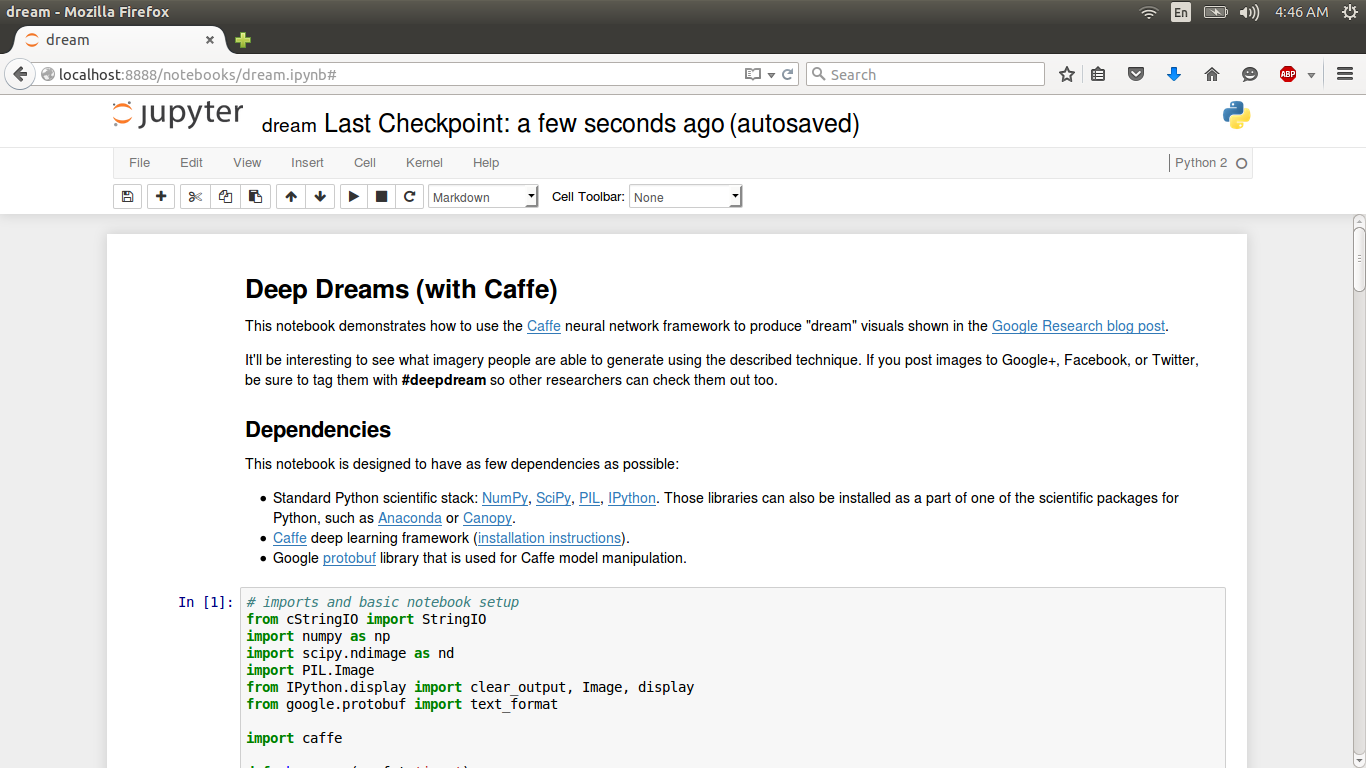Viewport: 1366px width, 768px height.
Task: Click the kernel idle indicator circle
Action: [1242, 163]
